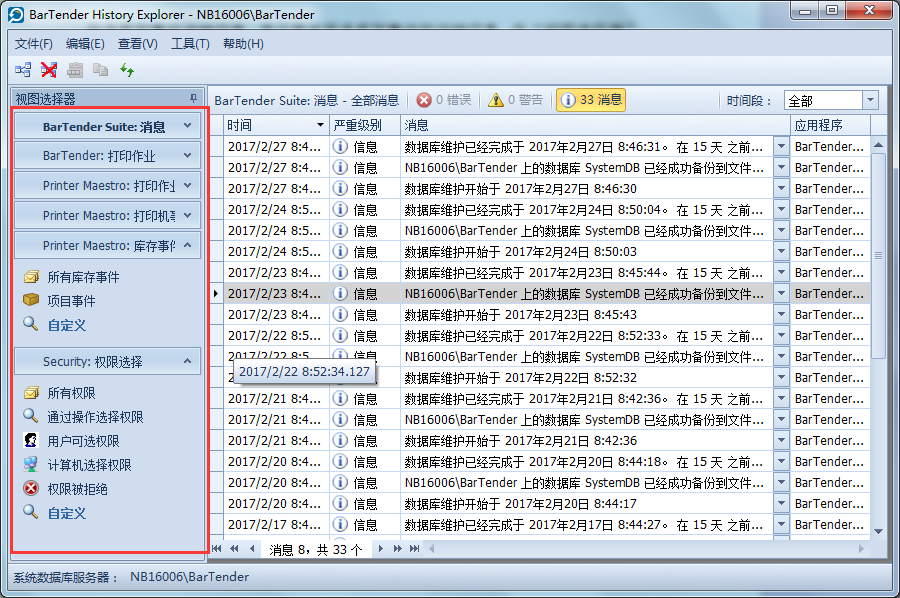
Task: Open the 时间段 dropdown showing 全部
Action: coord(870,100)
